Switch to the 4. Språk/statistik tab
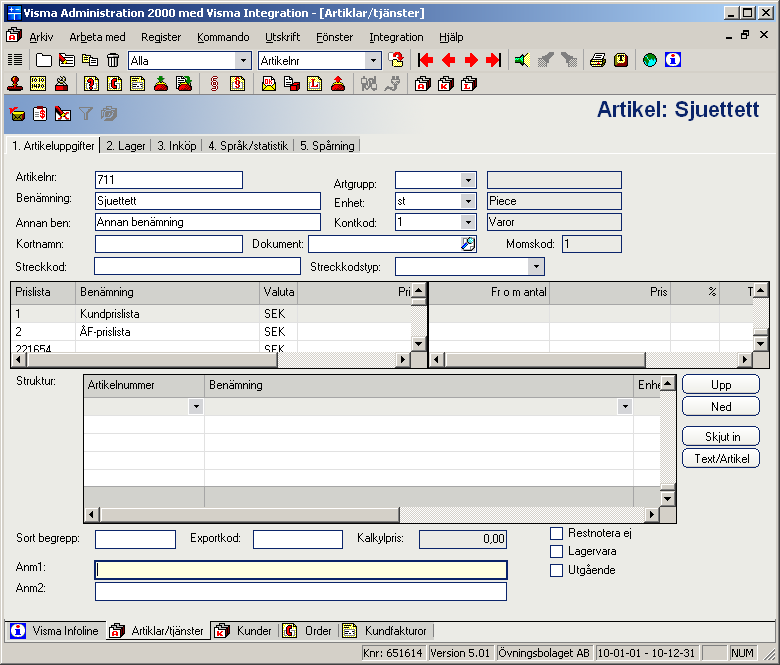 pyautogui.click(x=248, y=146)
